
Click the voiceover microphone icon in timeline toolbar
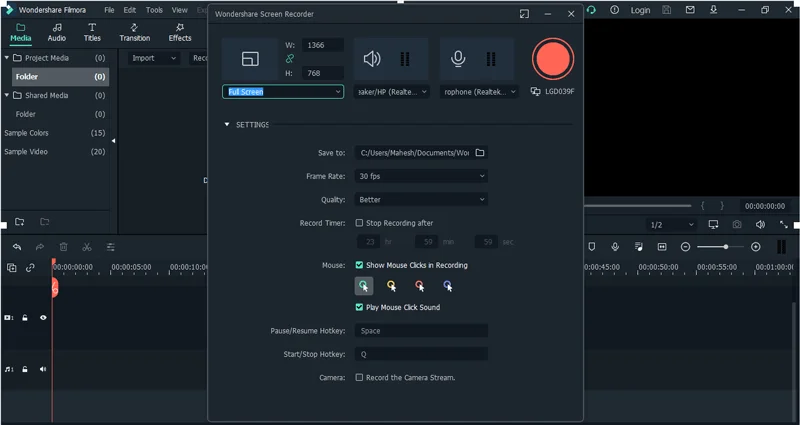click(615, 247)
